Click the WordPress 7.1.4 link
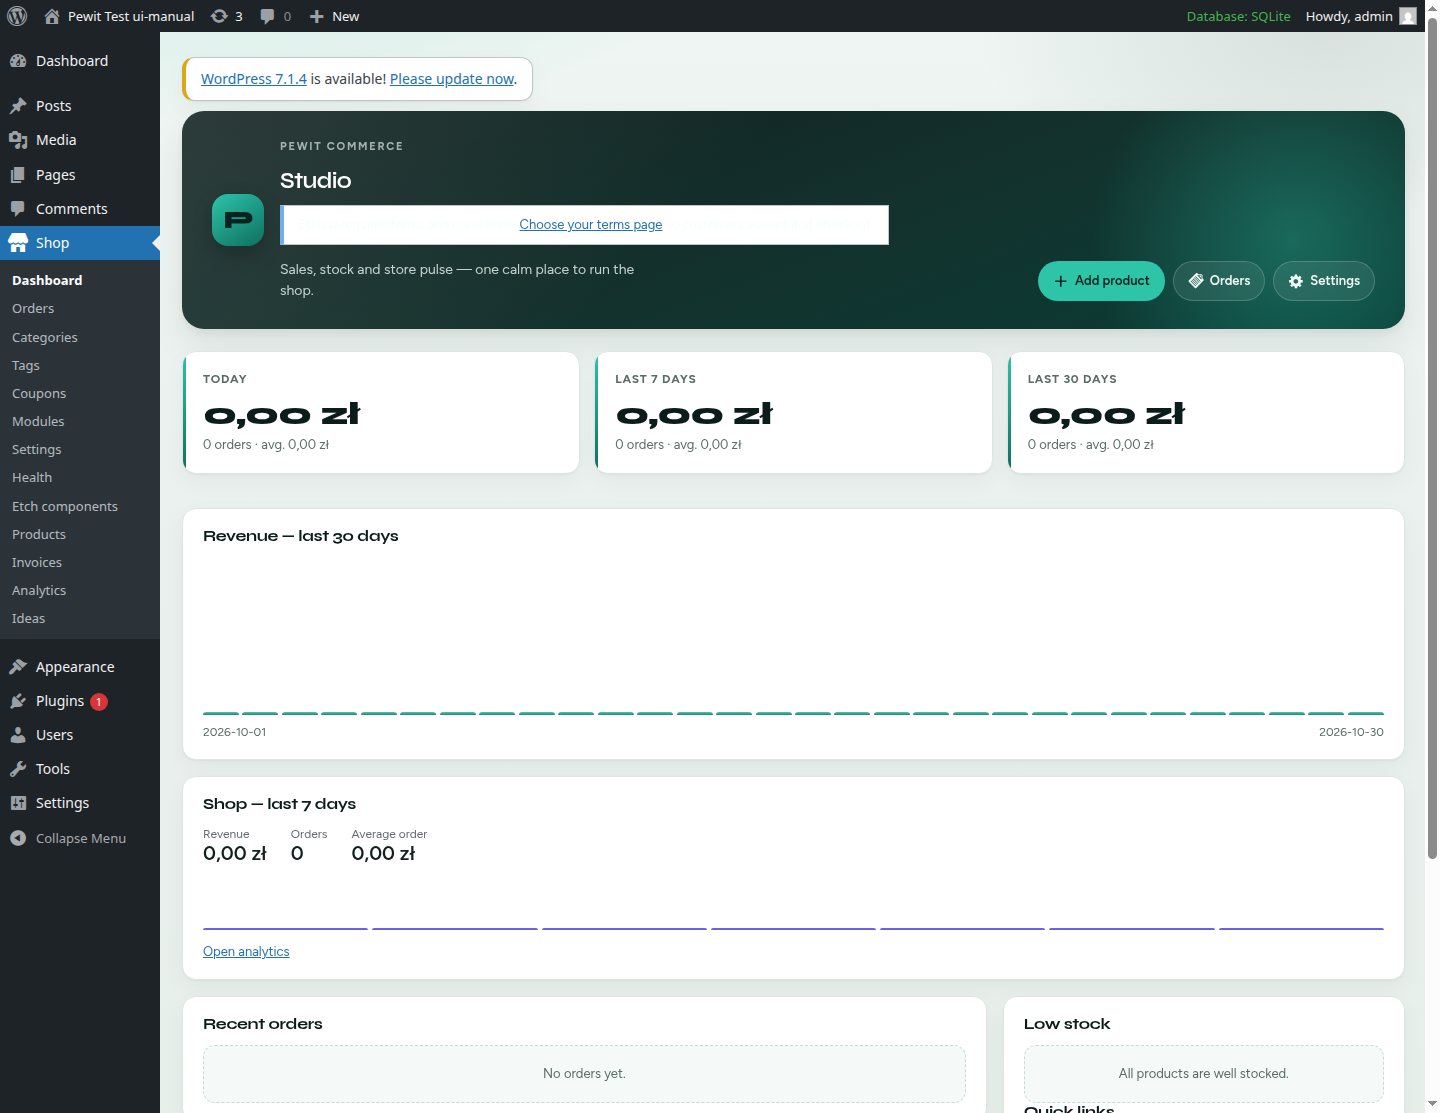The image size is (1440, 1113). 254,79
